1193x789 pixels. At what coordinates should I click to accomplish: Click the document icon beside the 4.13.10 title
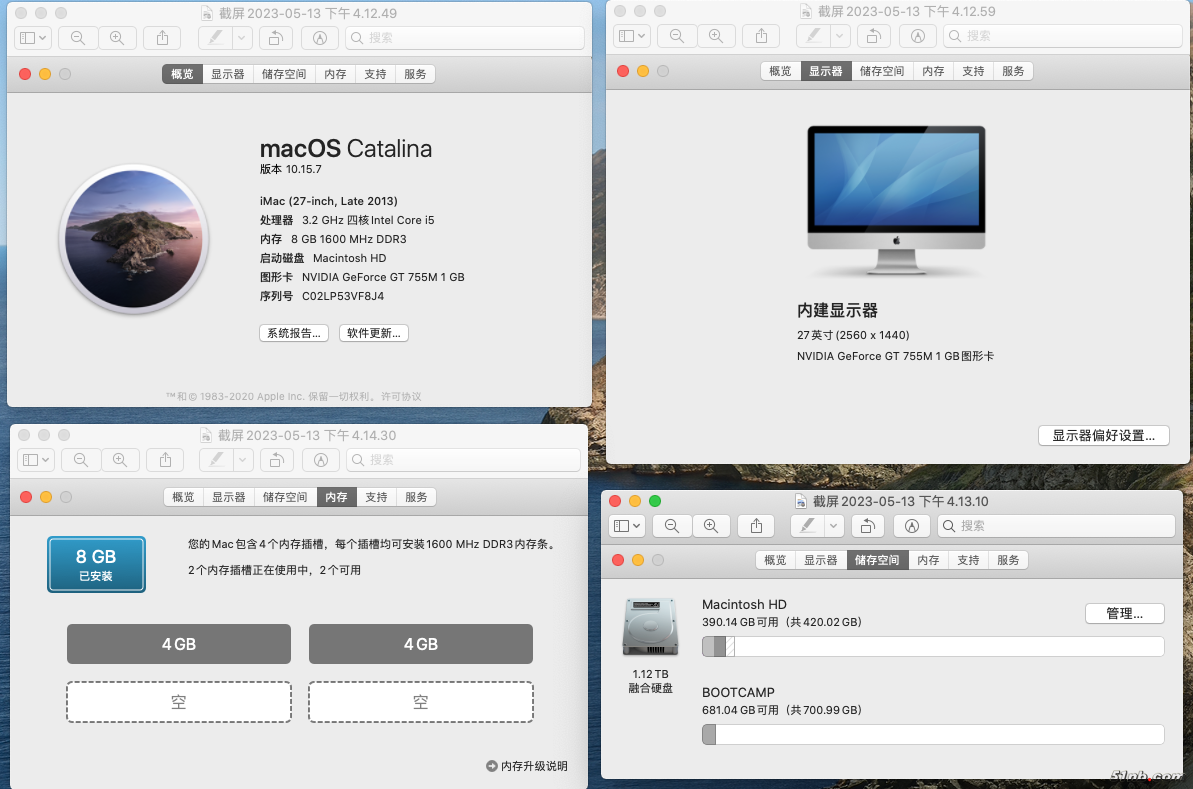(800, 501)
